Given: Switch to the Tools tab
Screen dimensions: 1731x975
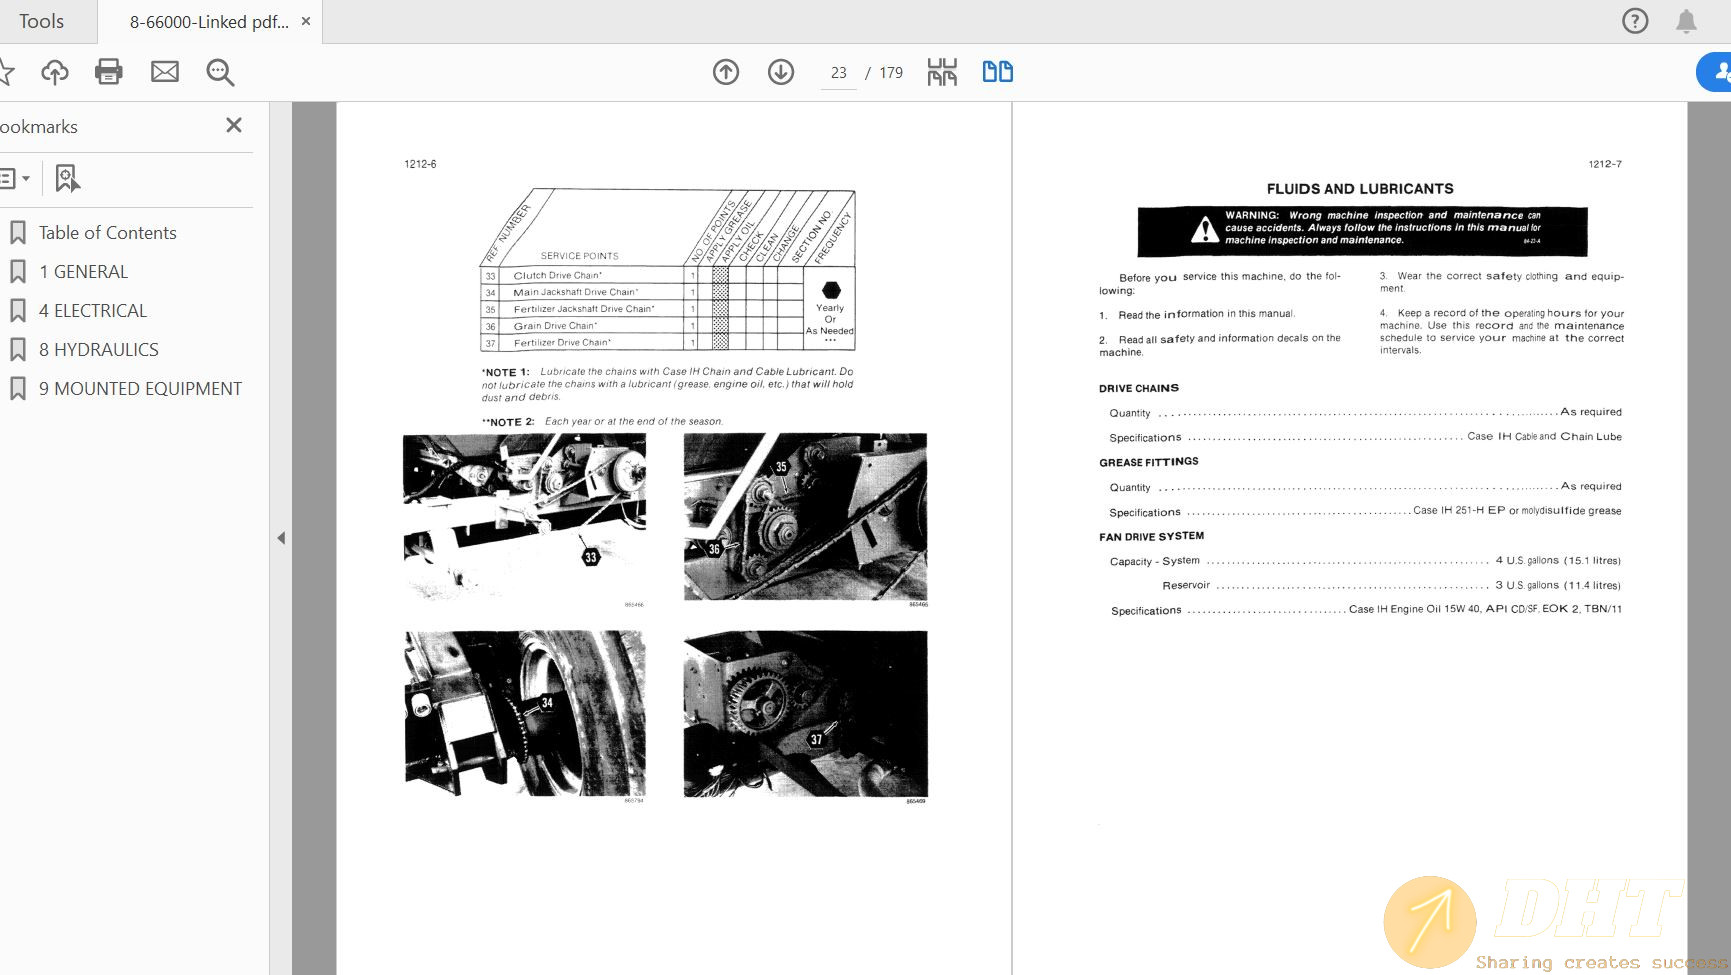Looking at the screenshot, I should coord(41,21).
